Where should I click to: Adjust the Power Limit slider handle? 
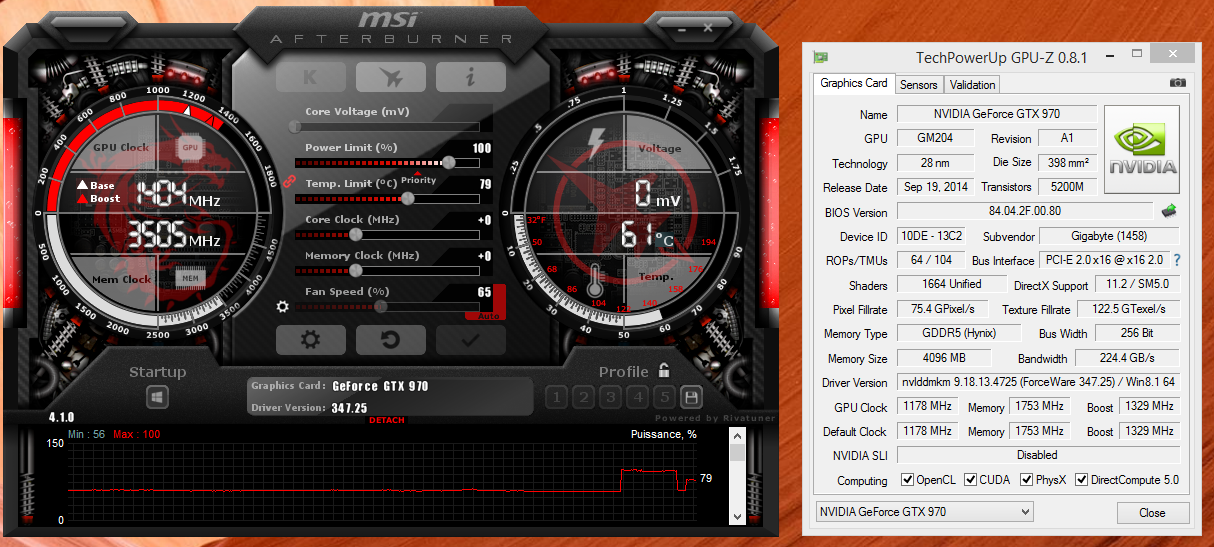click(x=449, y=162)
